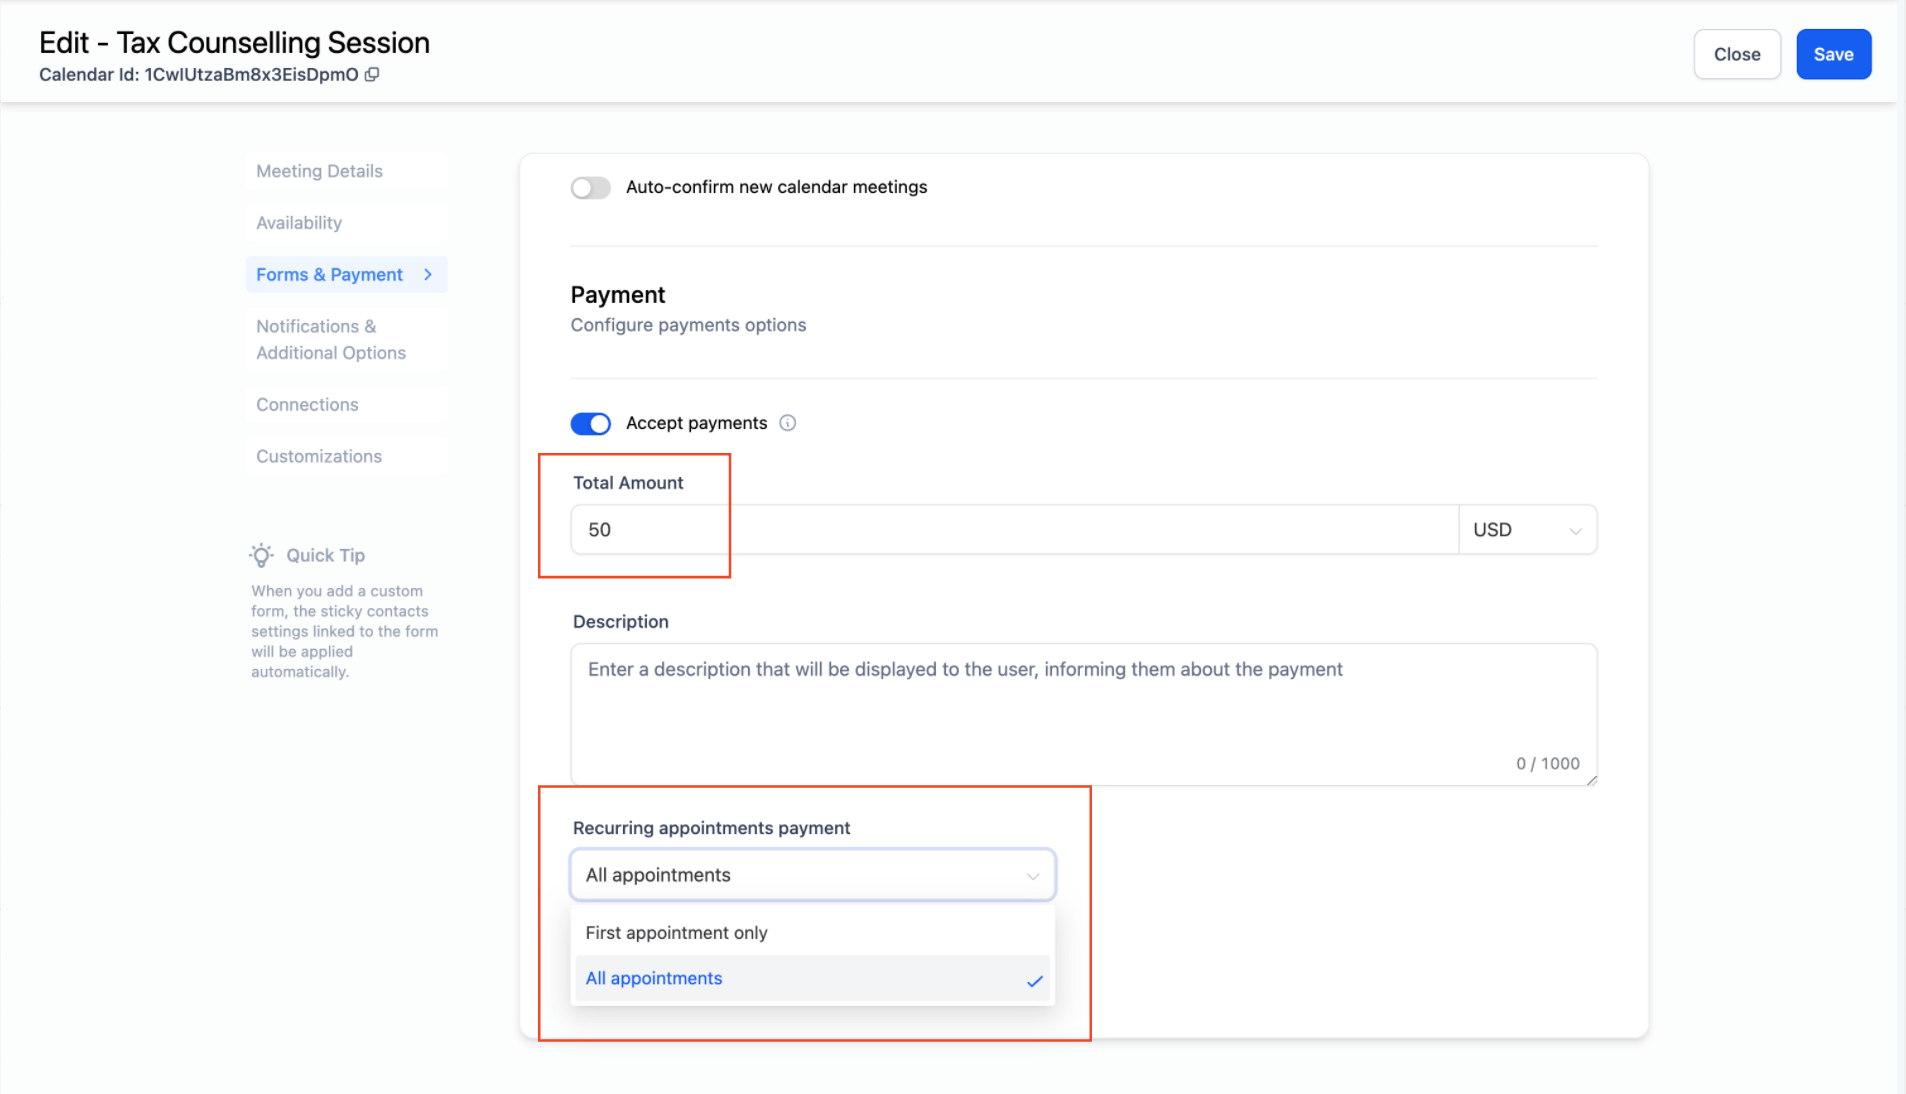Copy the Calendar Id using copy icon

pyautogui.click(x=372, y=75)
